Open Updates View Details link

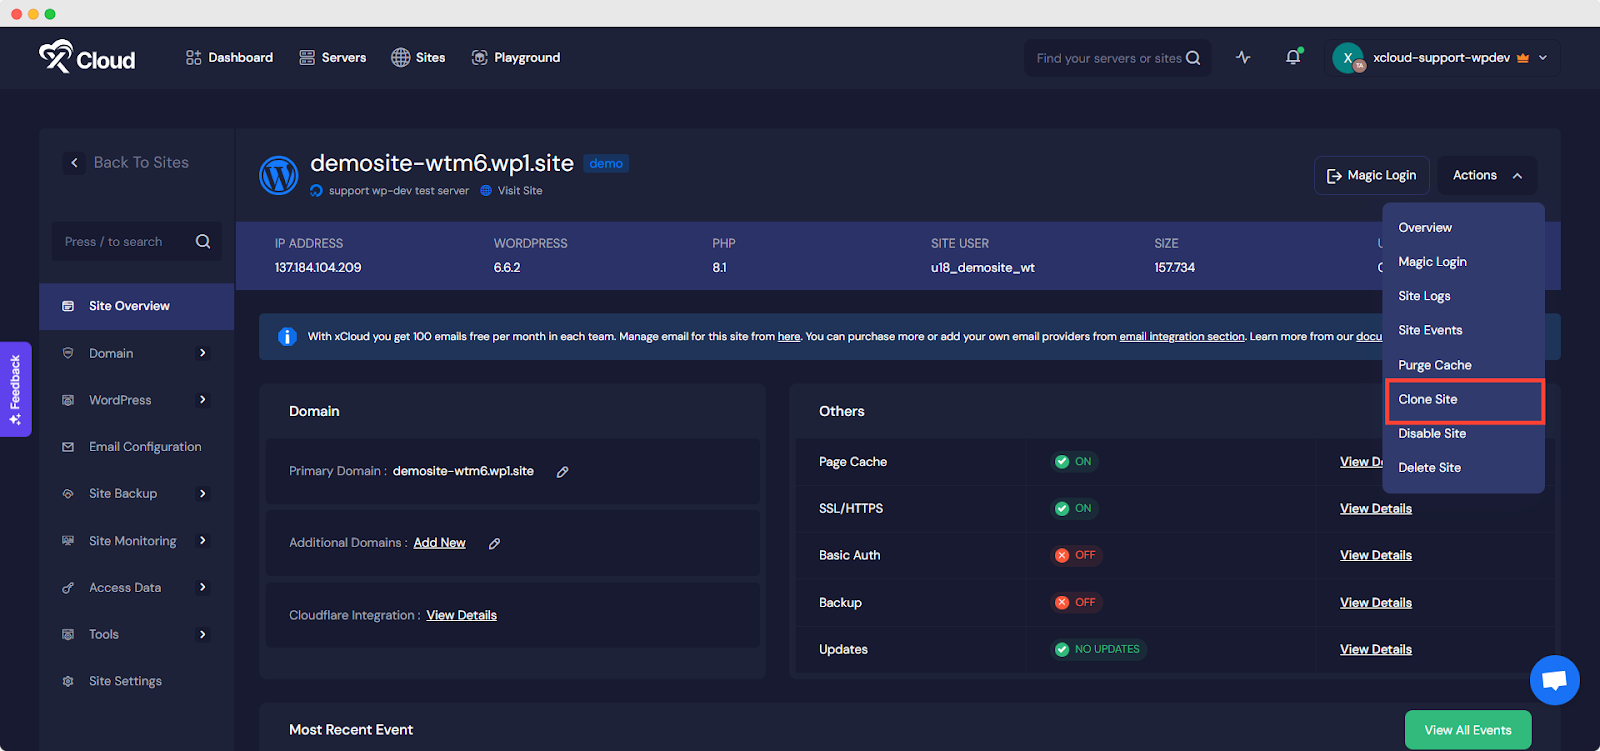(x=1376, y=650)
